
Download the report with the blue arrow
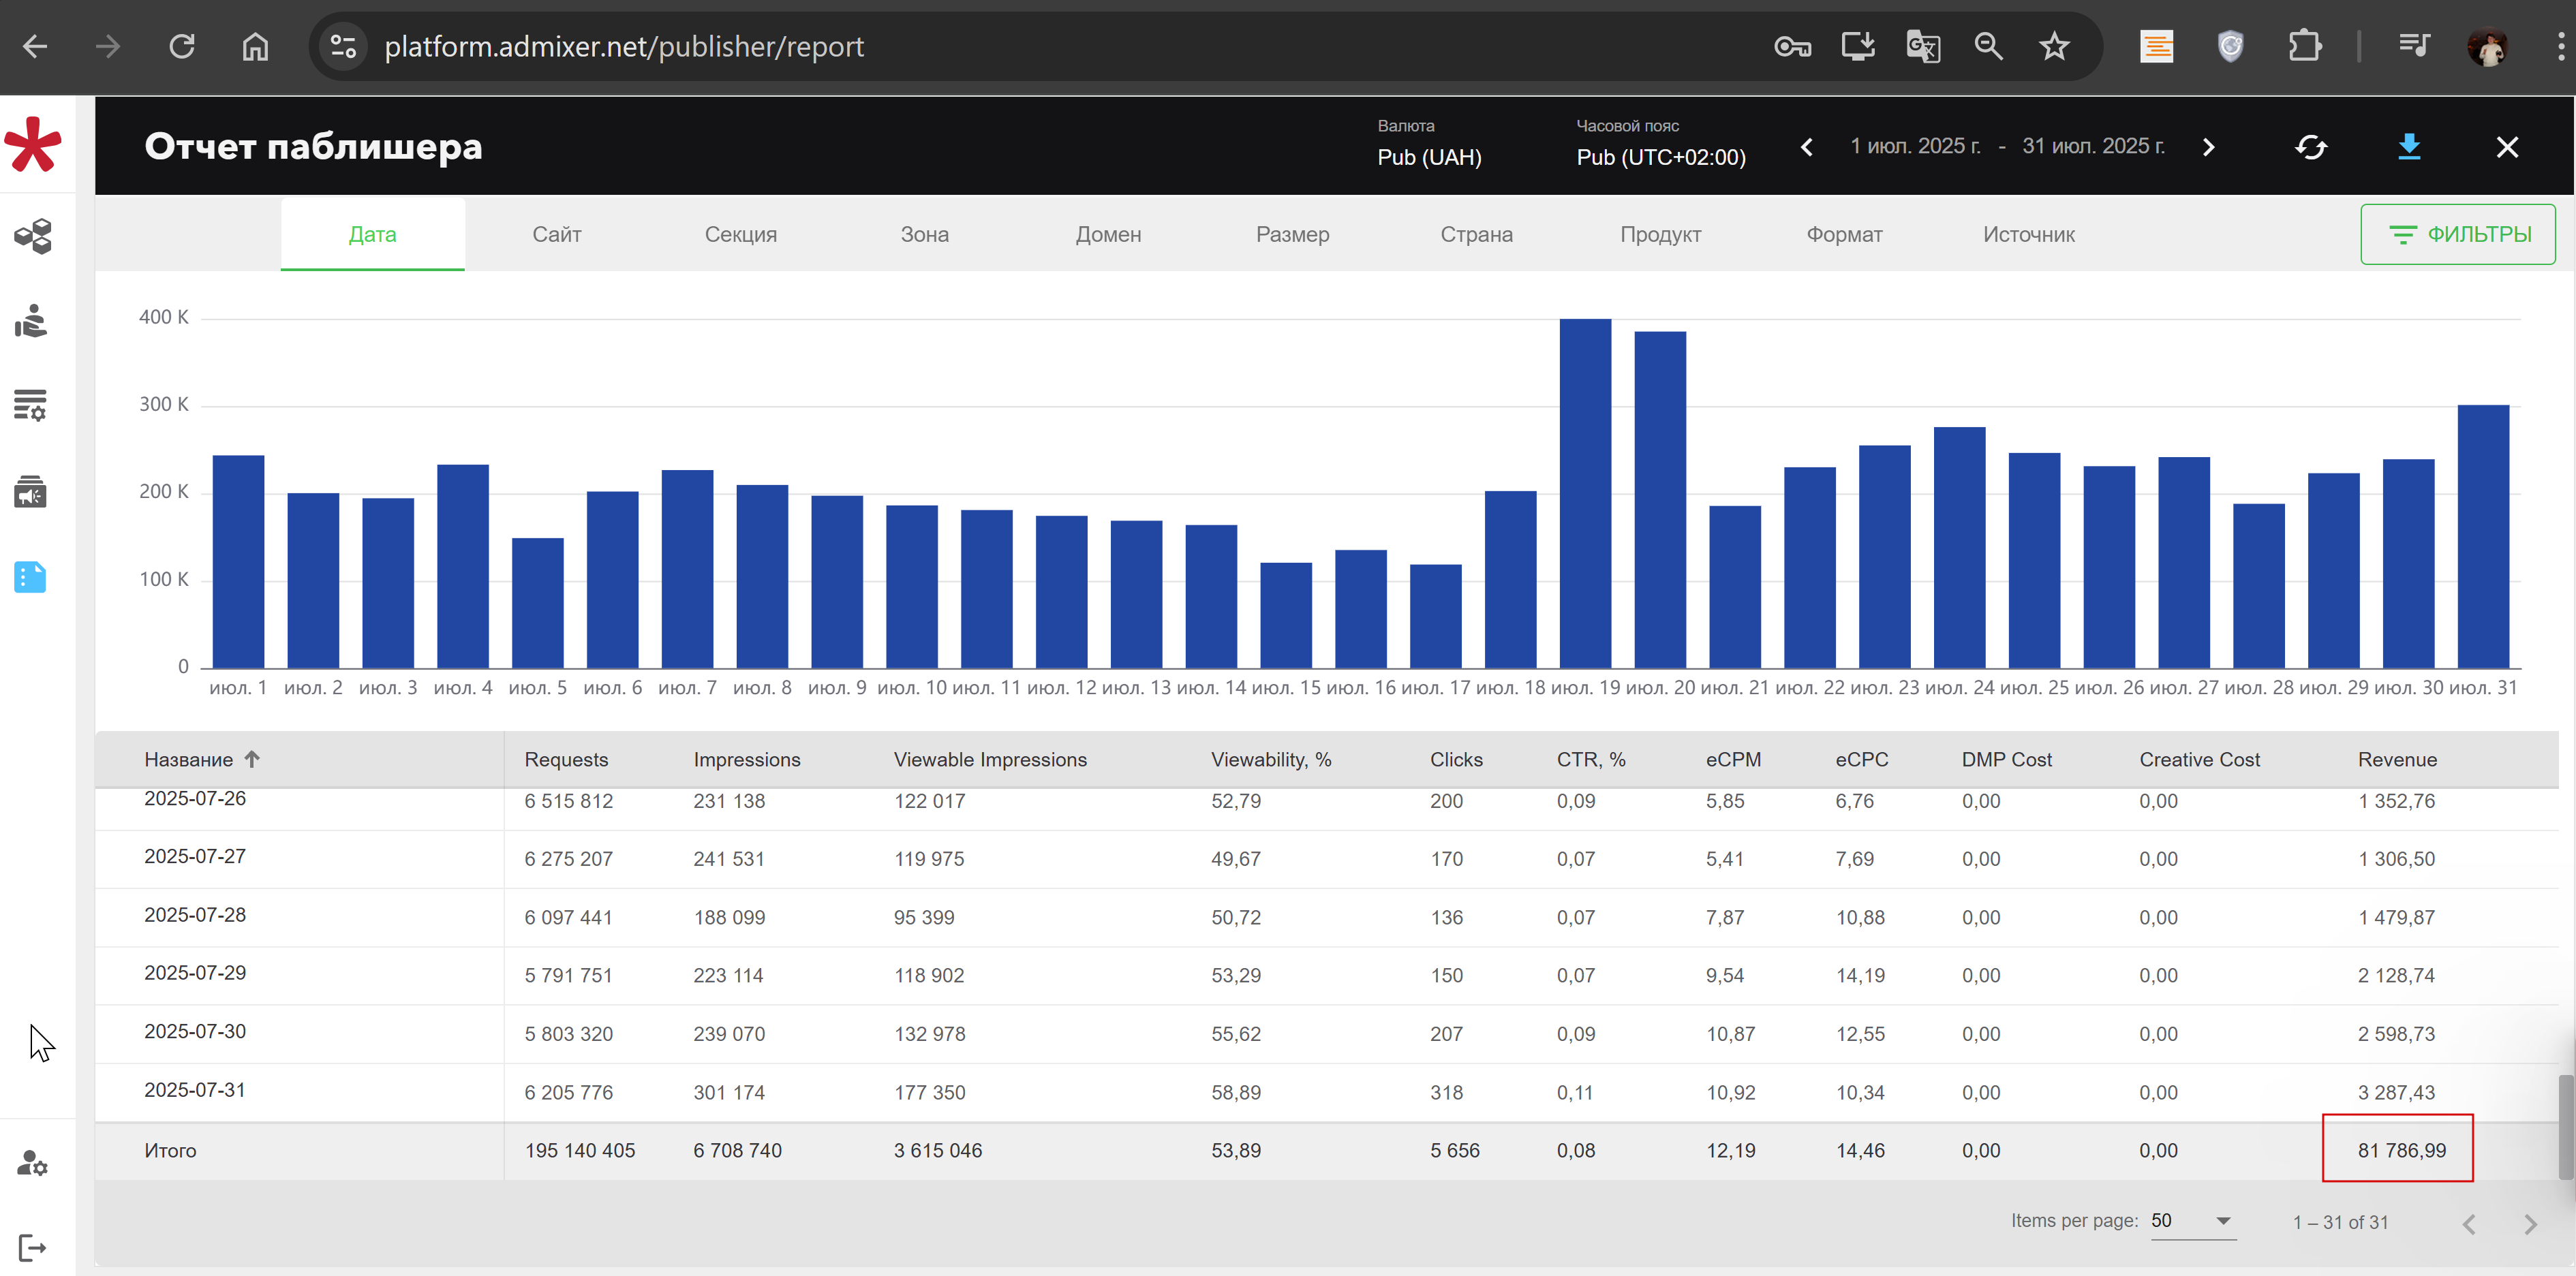pyautogui.click(x=2409, y=147)
